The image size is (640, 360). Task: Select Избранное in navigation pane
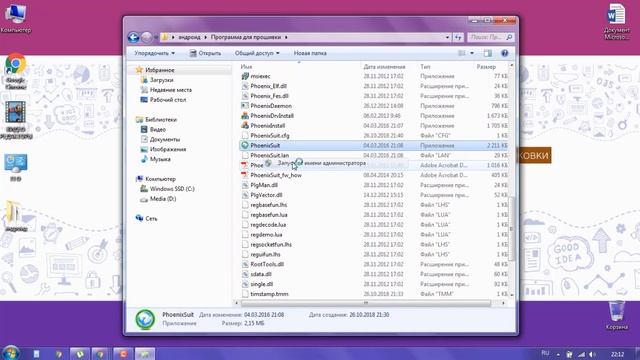(x=160, y=70)
